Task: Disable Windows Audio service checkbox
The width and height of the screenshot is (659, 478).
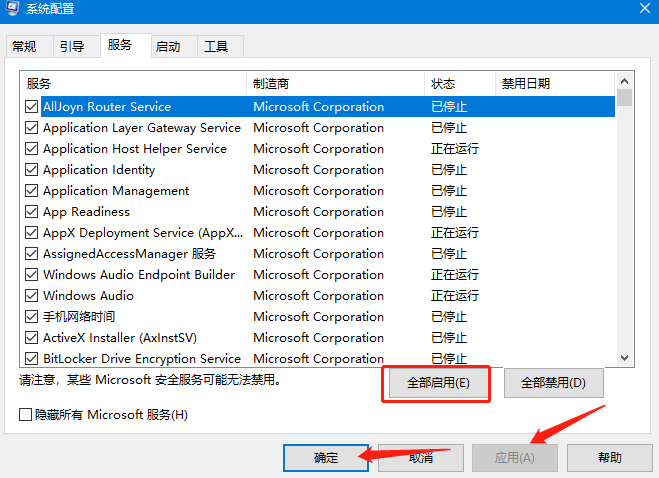Action: [32, 296]
